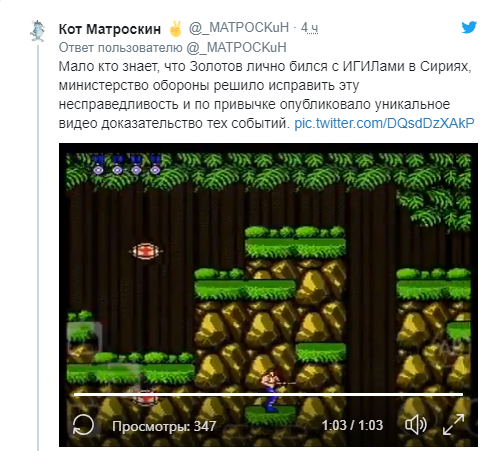Click the Twitter bird logo icon
The image size is (497, 451).
pyautogui.click(x=469, y=27)
